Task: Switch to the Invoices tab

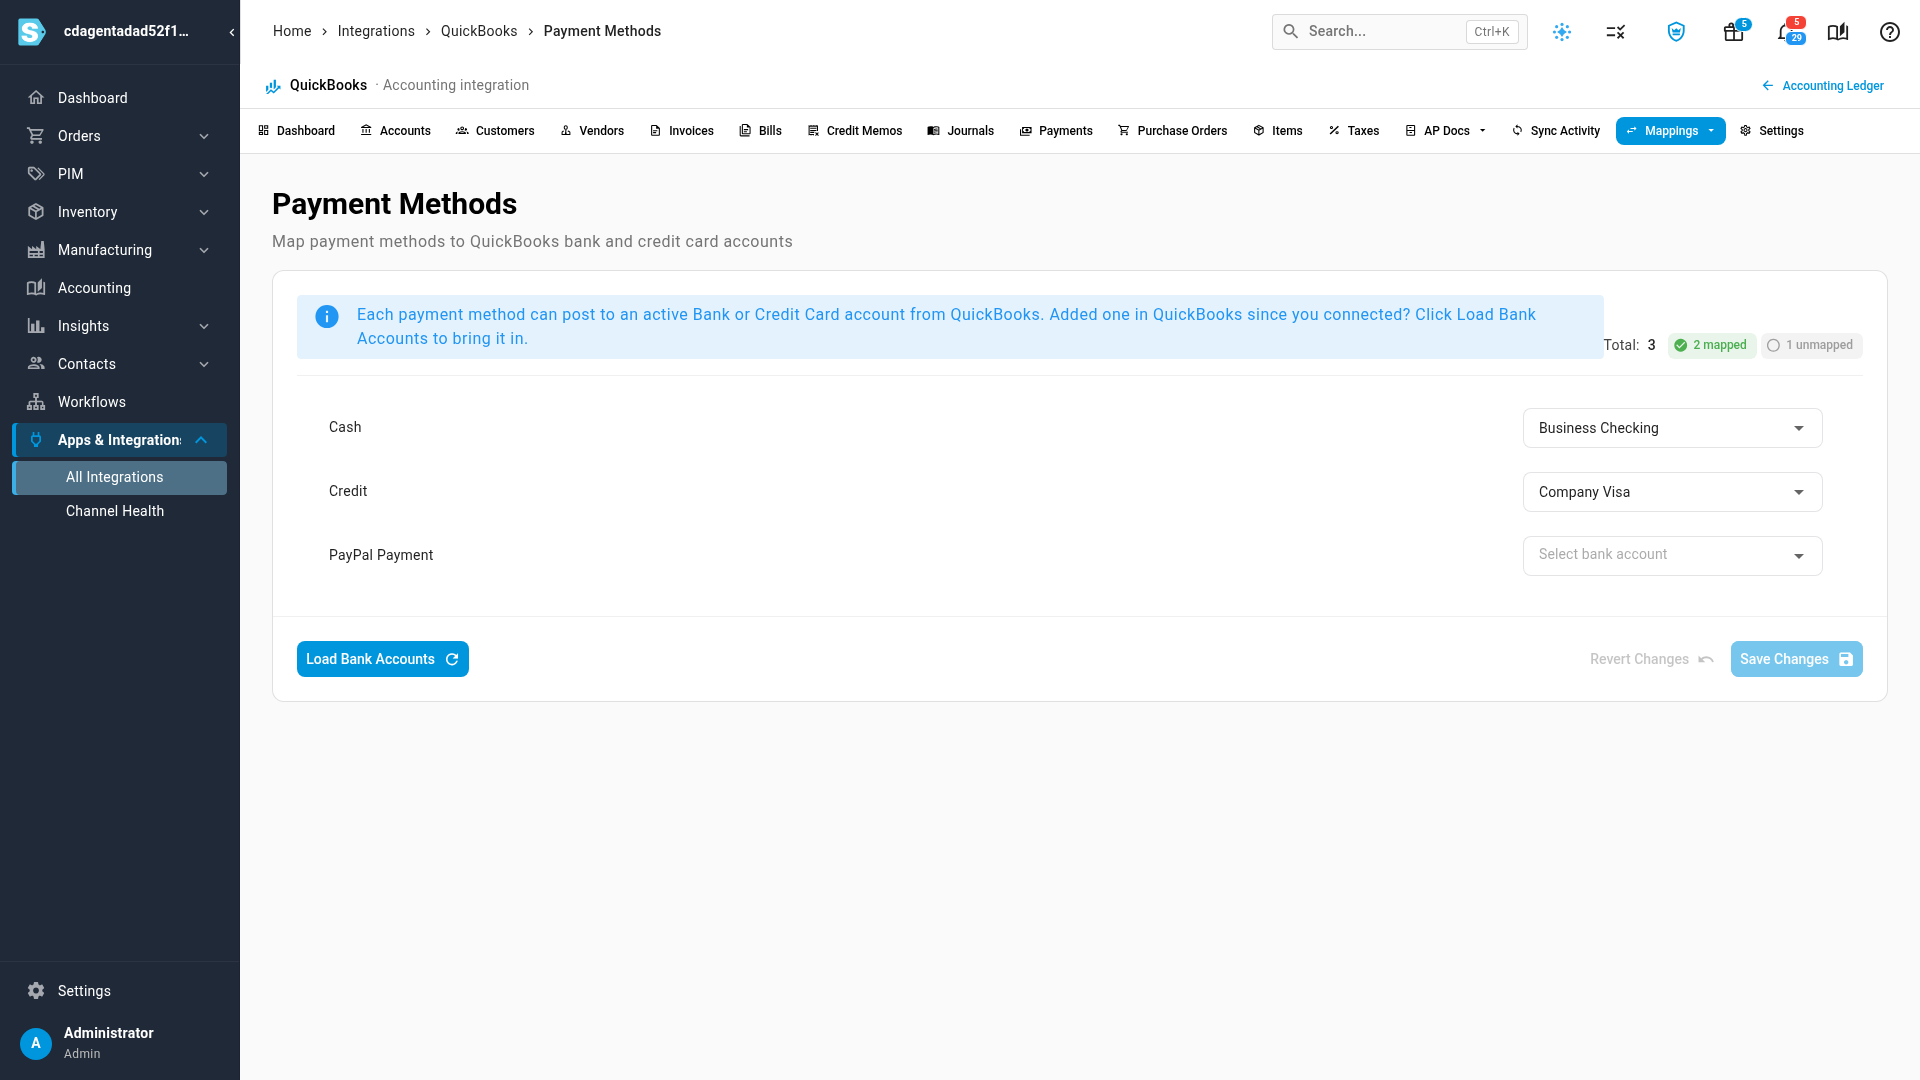Action: 681,131
